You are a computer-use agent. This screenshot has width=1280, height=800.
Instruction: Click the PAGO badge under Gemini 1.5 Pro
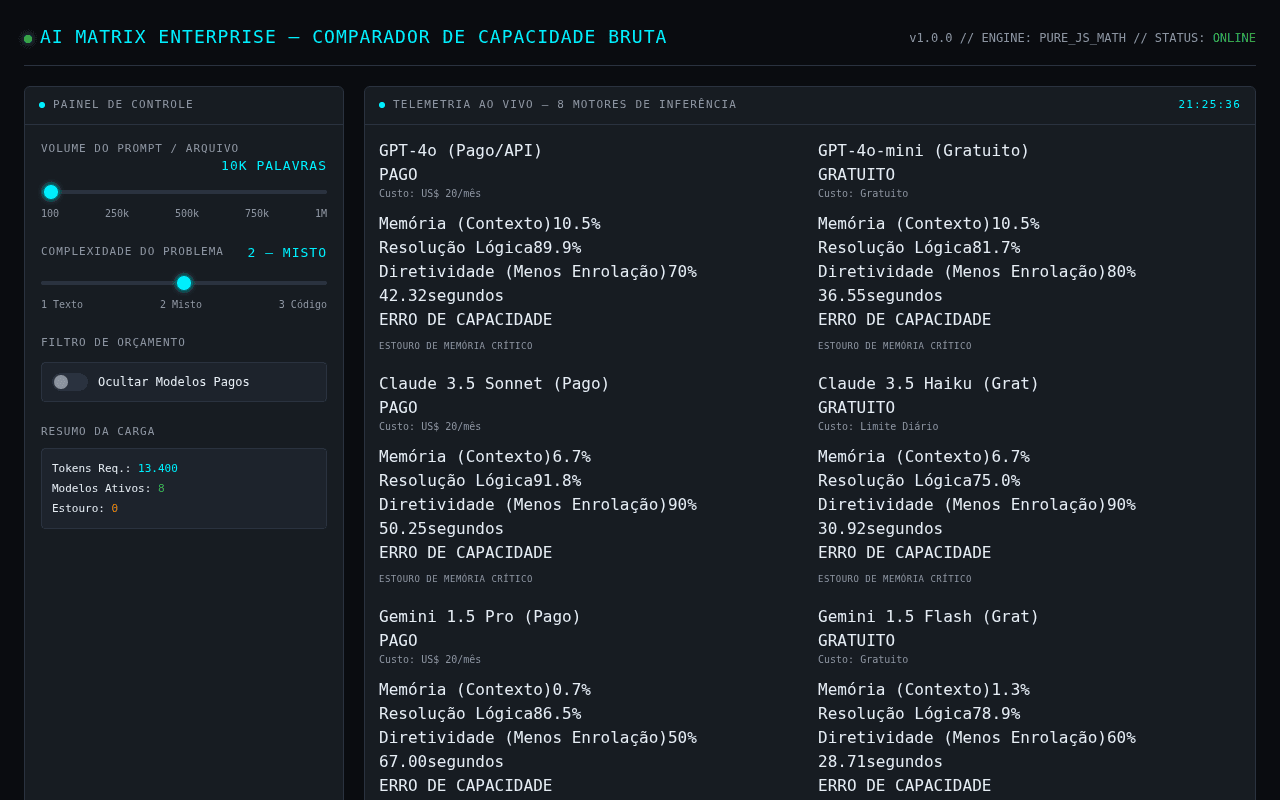(398, 641)
